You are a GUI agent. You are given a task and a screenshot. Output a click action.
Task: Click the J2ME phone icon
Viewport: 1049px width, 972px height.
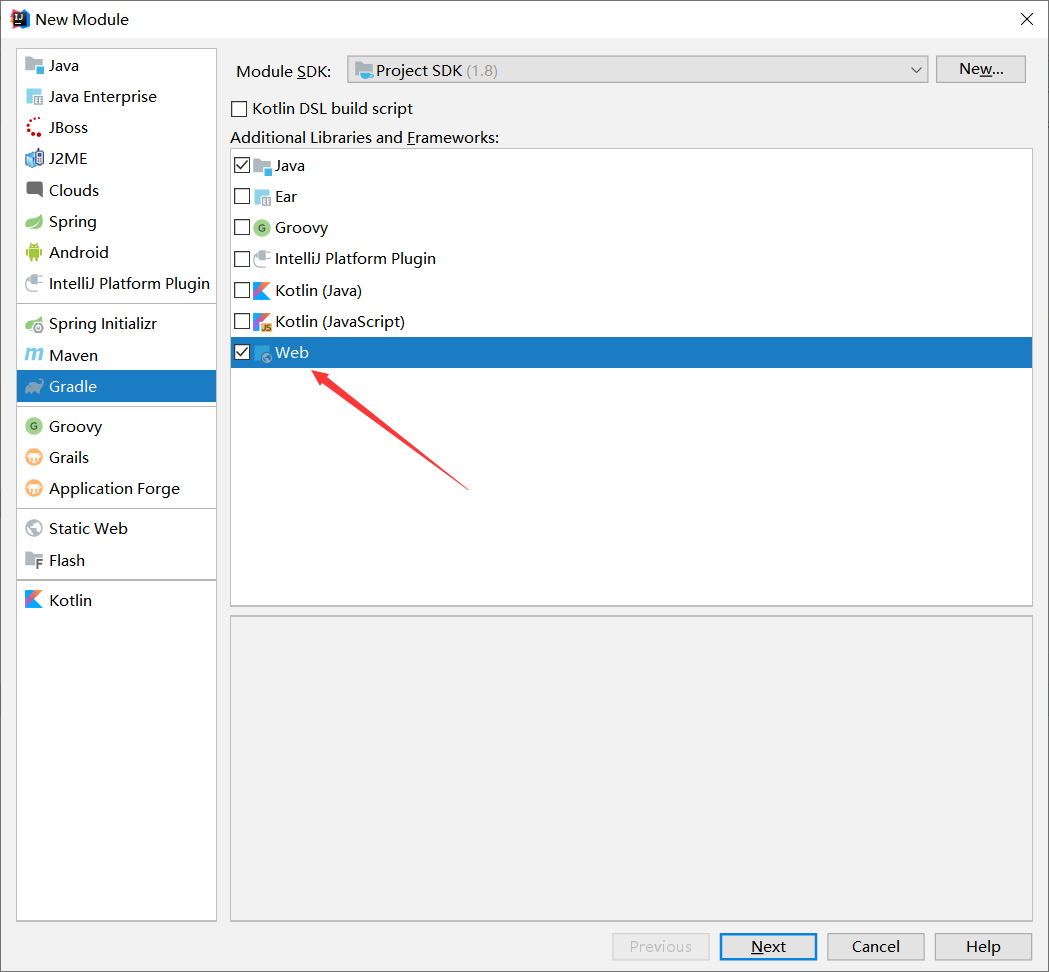click(34, 159)
